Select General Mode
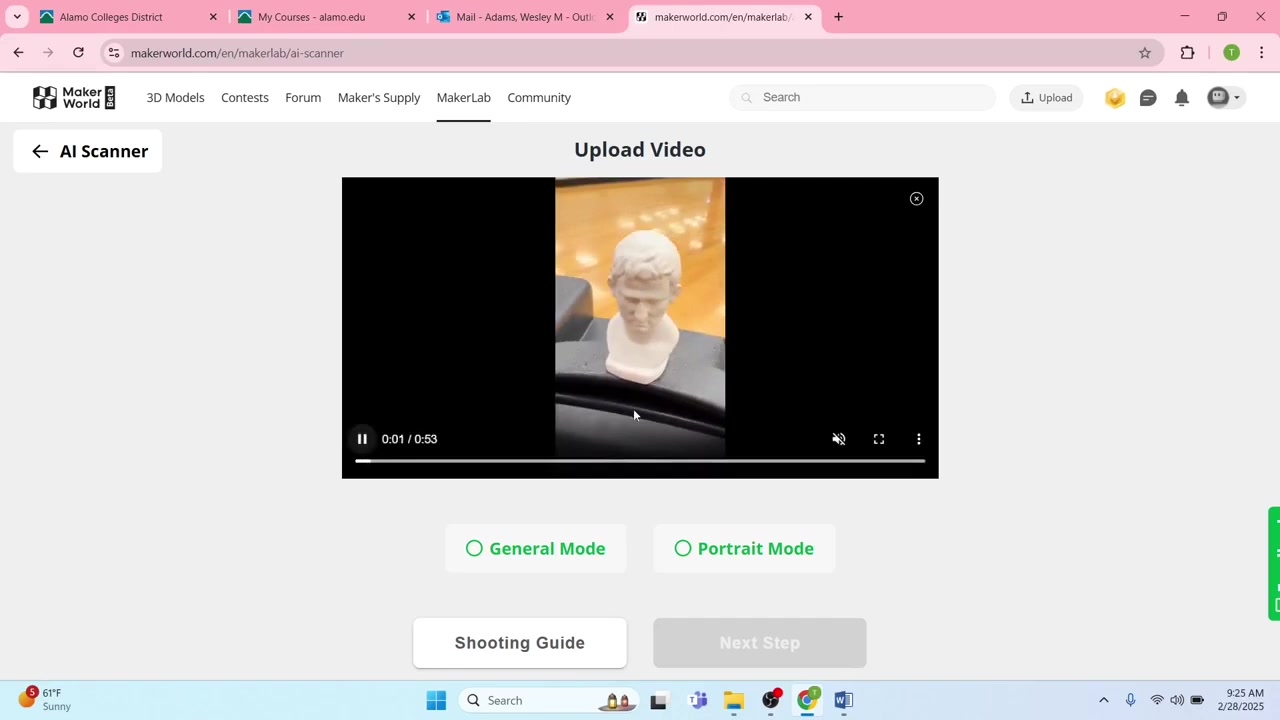 pyautogui.click(x=535, y=548)
